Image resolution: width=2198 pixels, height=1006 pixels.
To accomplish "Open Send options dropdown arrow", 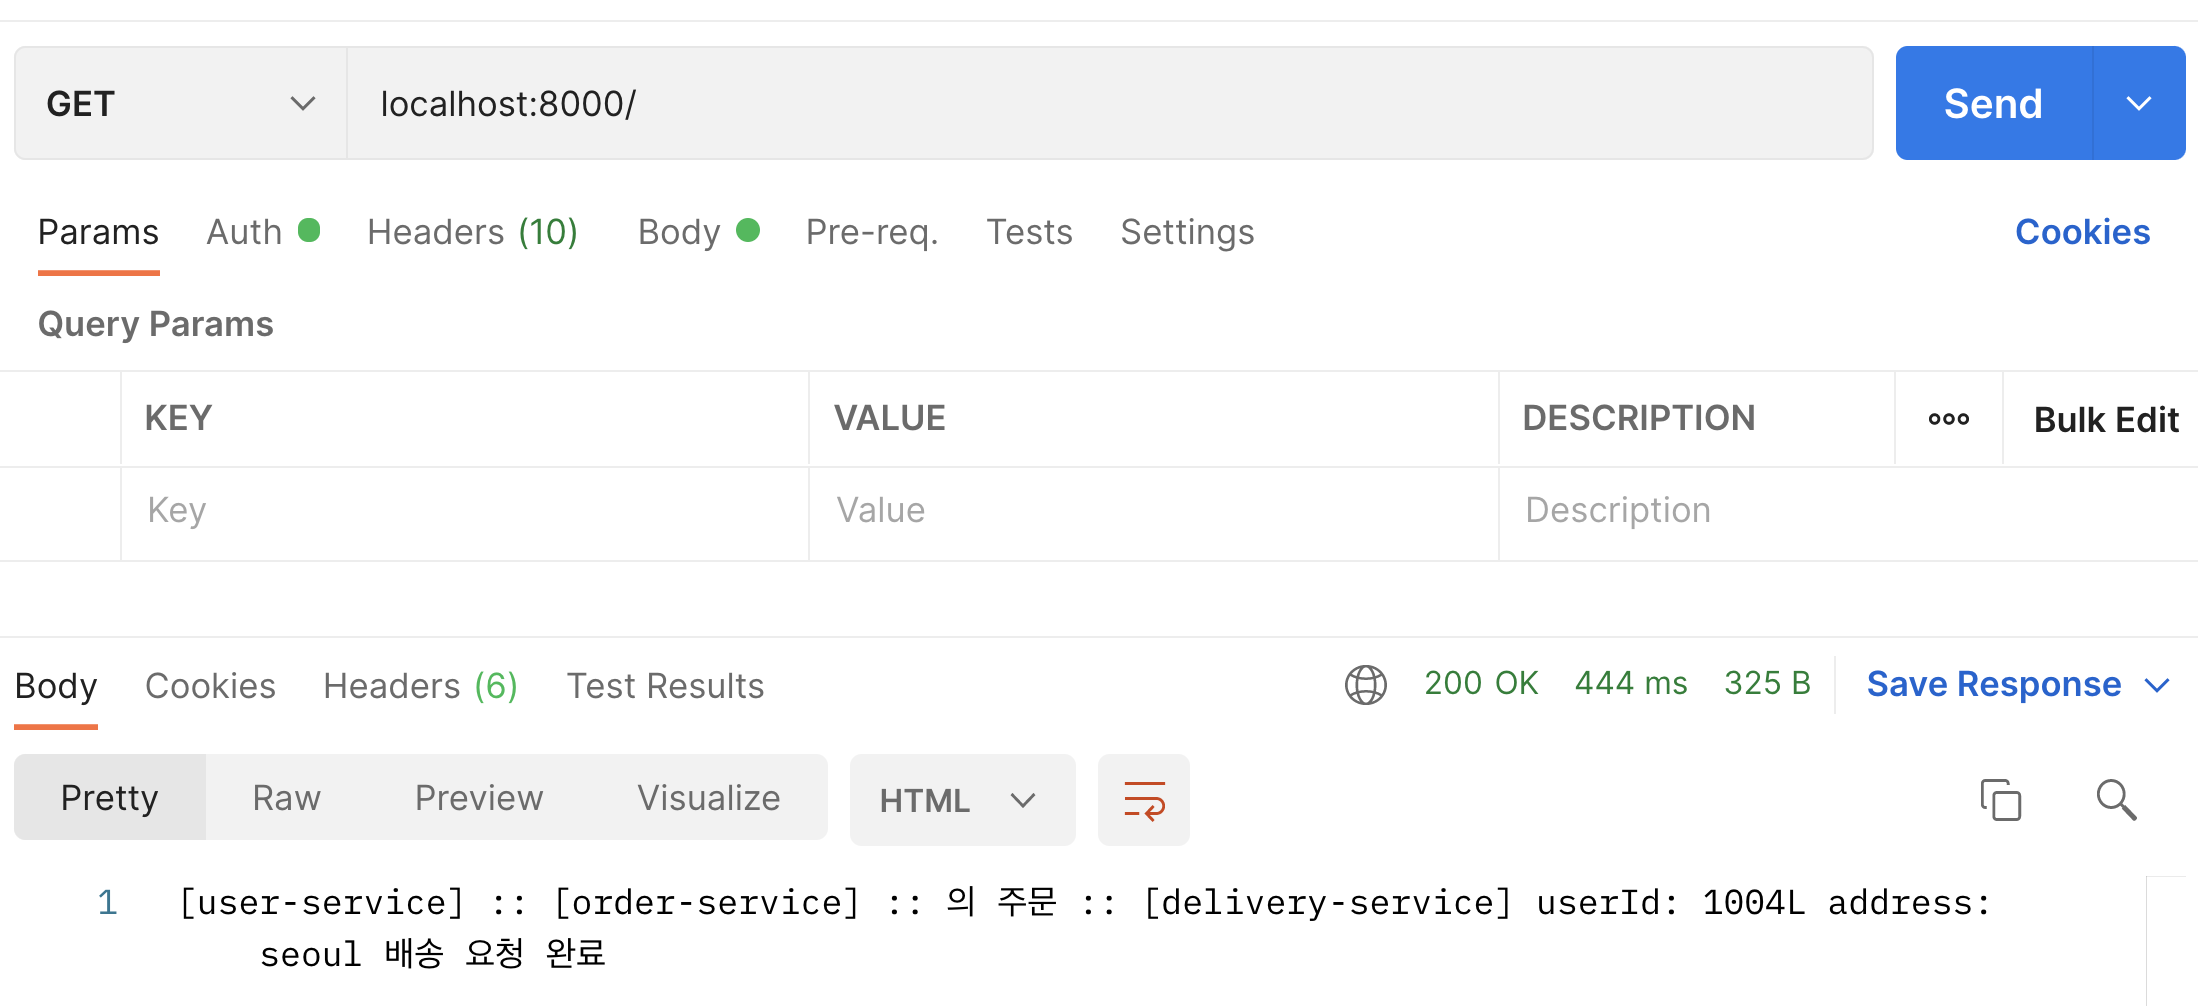I will 2139,103.
